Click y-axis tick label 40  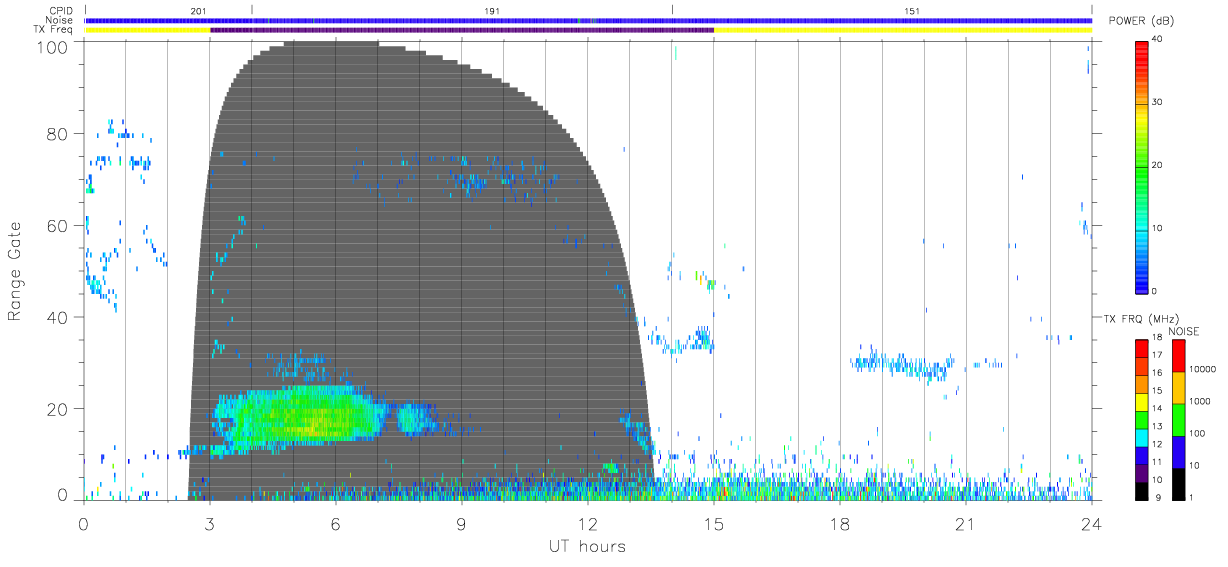58,317
